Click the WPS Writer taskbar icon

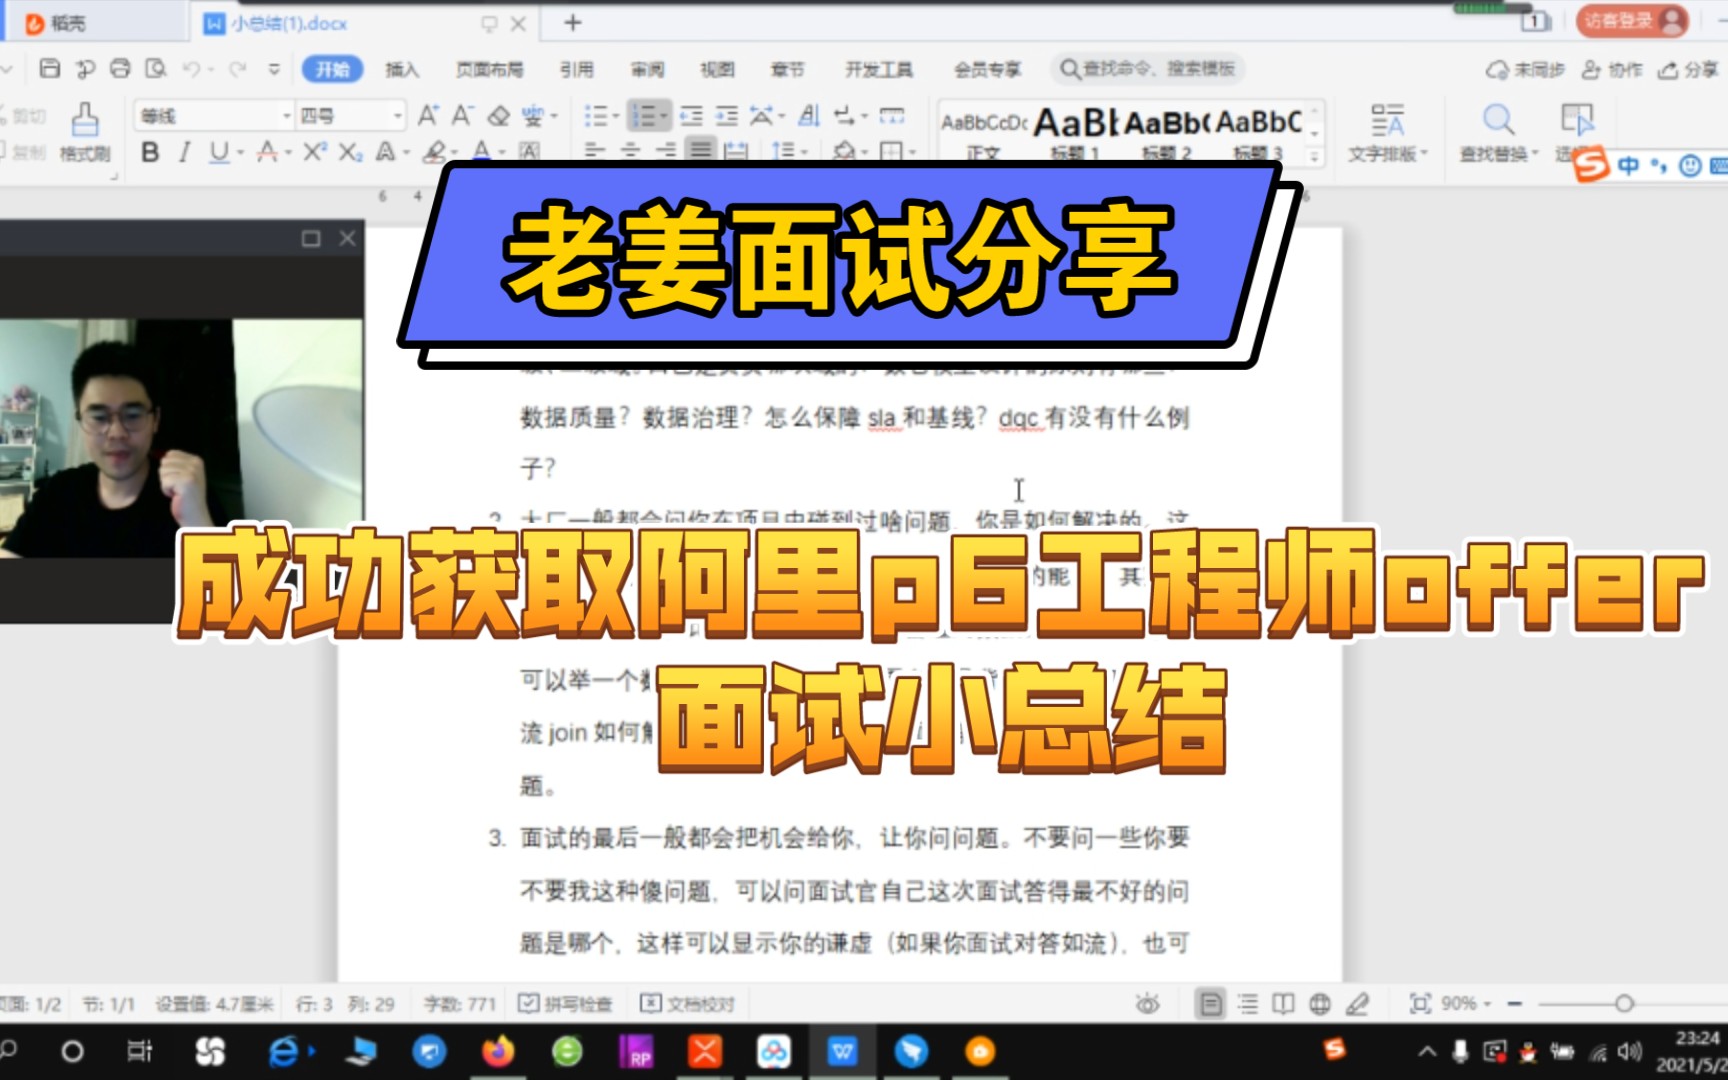tap(842, 1051)
